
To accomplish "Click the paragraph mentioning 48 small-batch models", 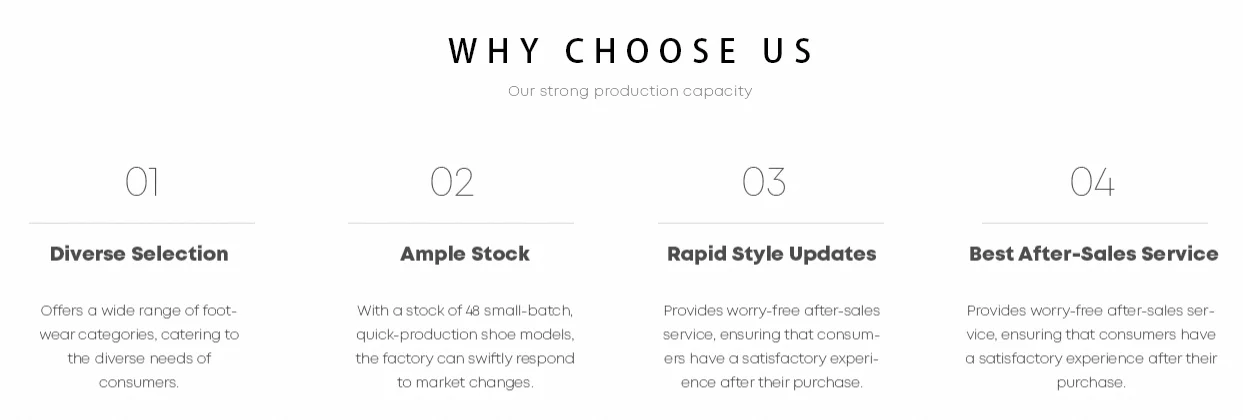I will click(x=465, y=346).
